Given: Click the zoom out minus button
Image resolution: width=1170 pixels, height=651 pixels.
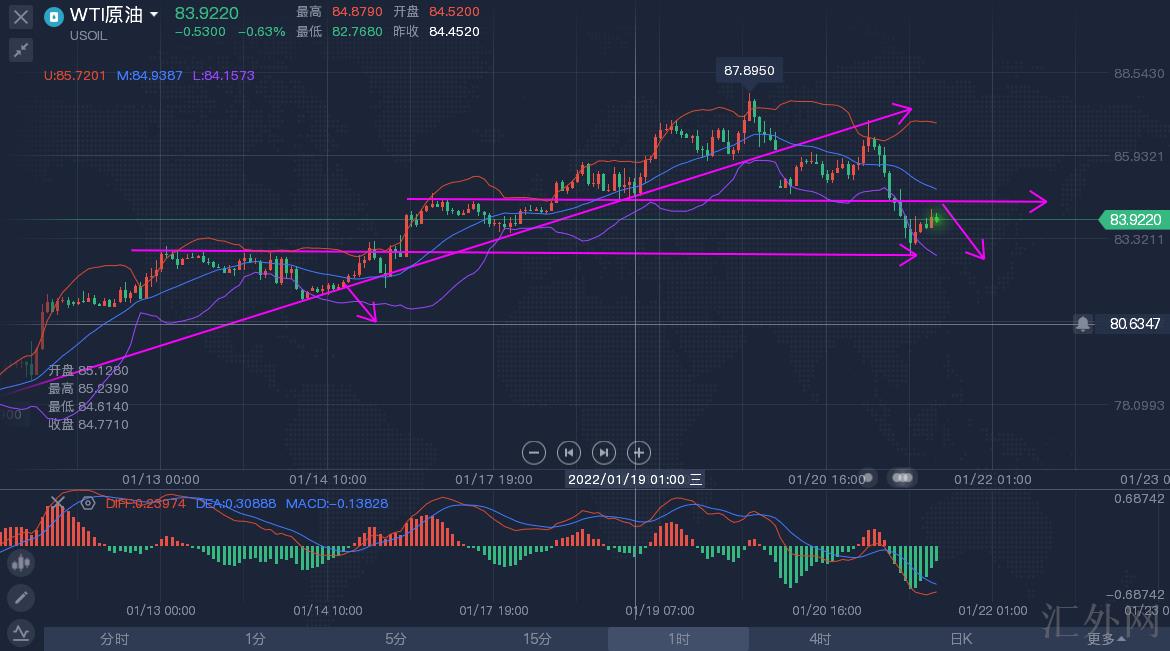Looking at the screenshot, I should 534,452.
